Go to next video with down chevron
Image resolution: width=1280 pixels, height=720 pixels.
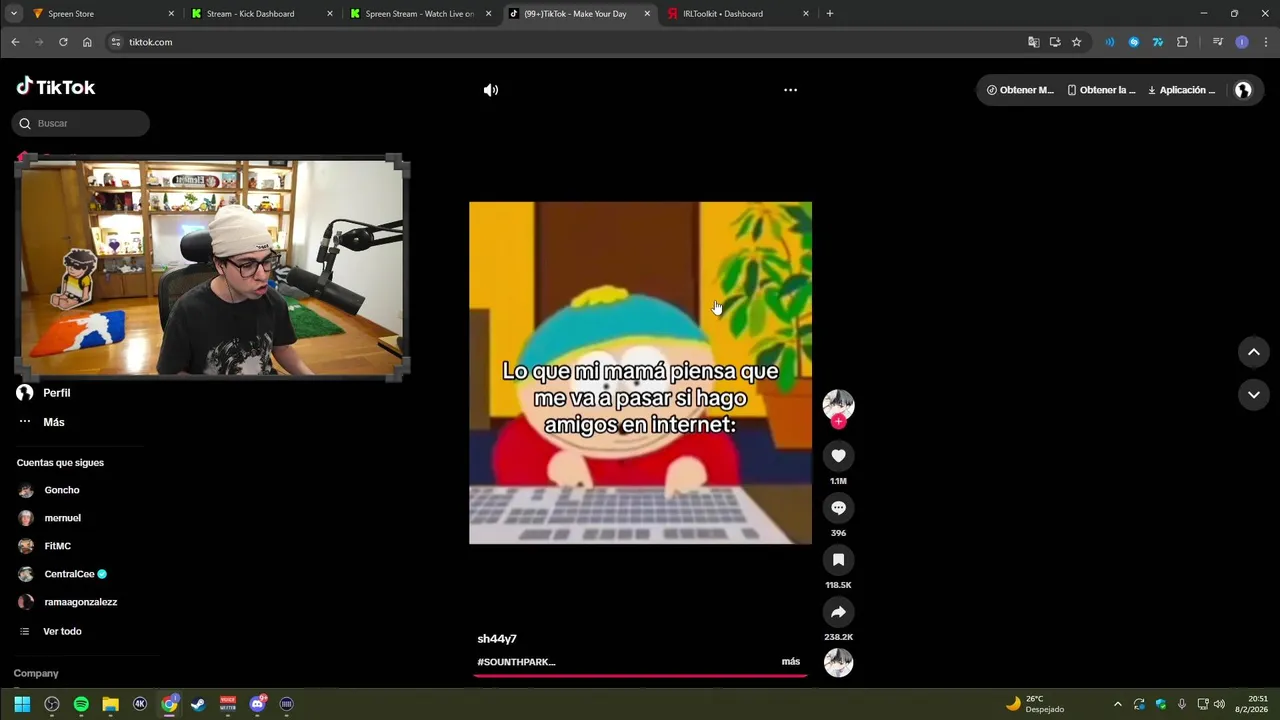tap(1253, 395)
